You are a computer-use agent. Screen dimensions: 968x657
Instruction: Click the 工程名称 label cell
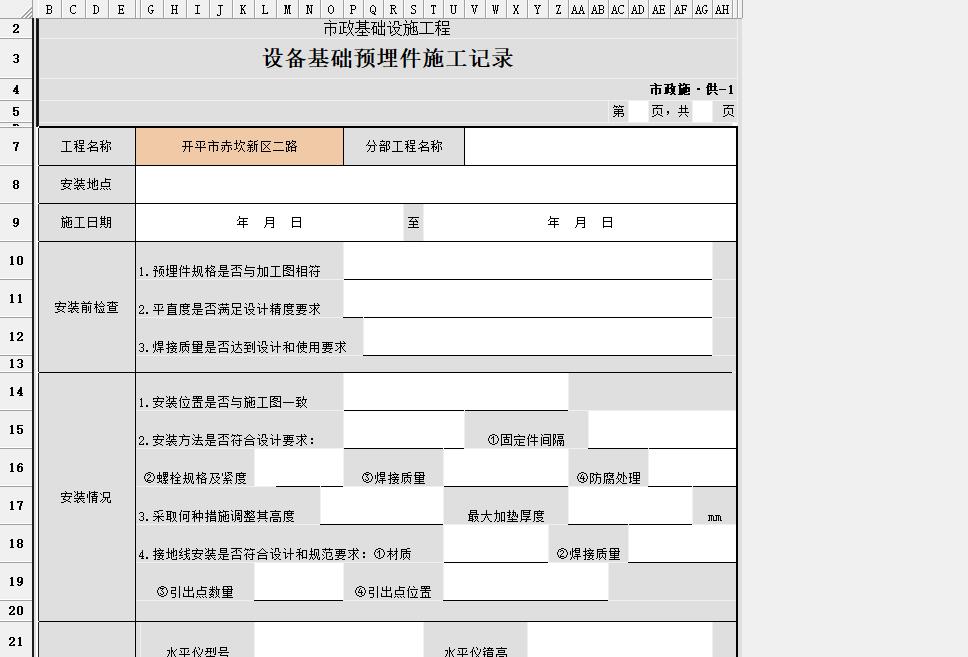(84, 146)
